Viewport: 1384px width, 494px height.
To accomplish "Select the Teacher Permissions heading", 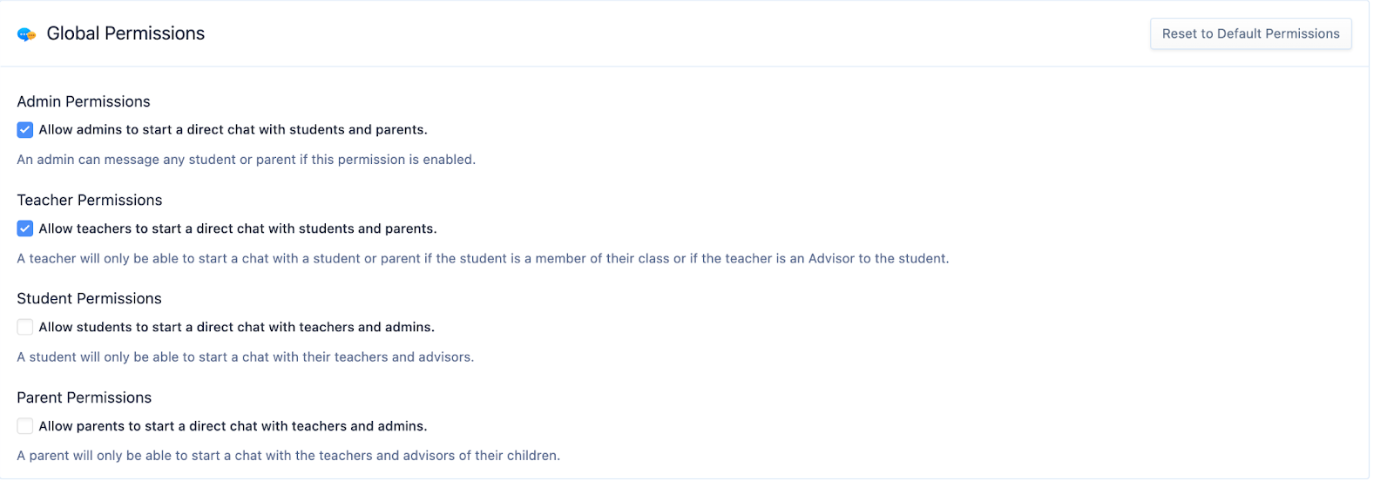I will (90, 200).
